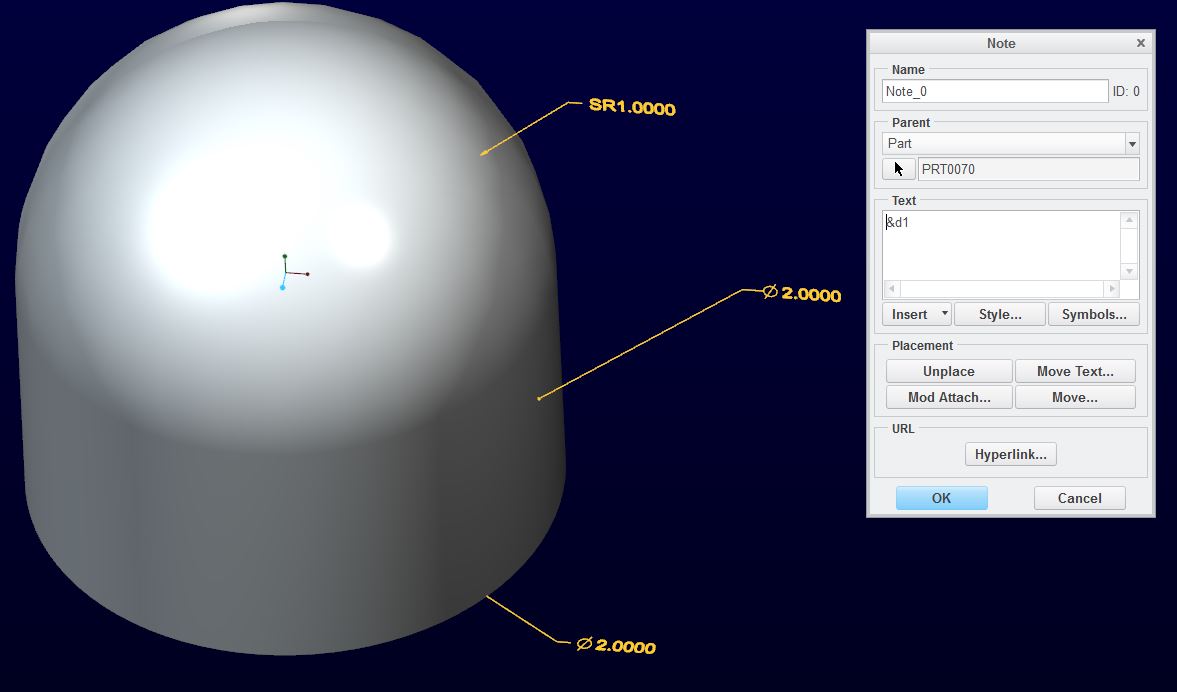
Task: Open the Style settings
Action: [1000, 314]
